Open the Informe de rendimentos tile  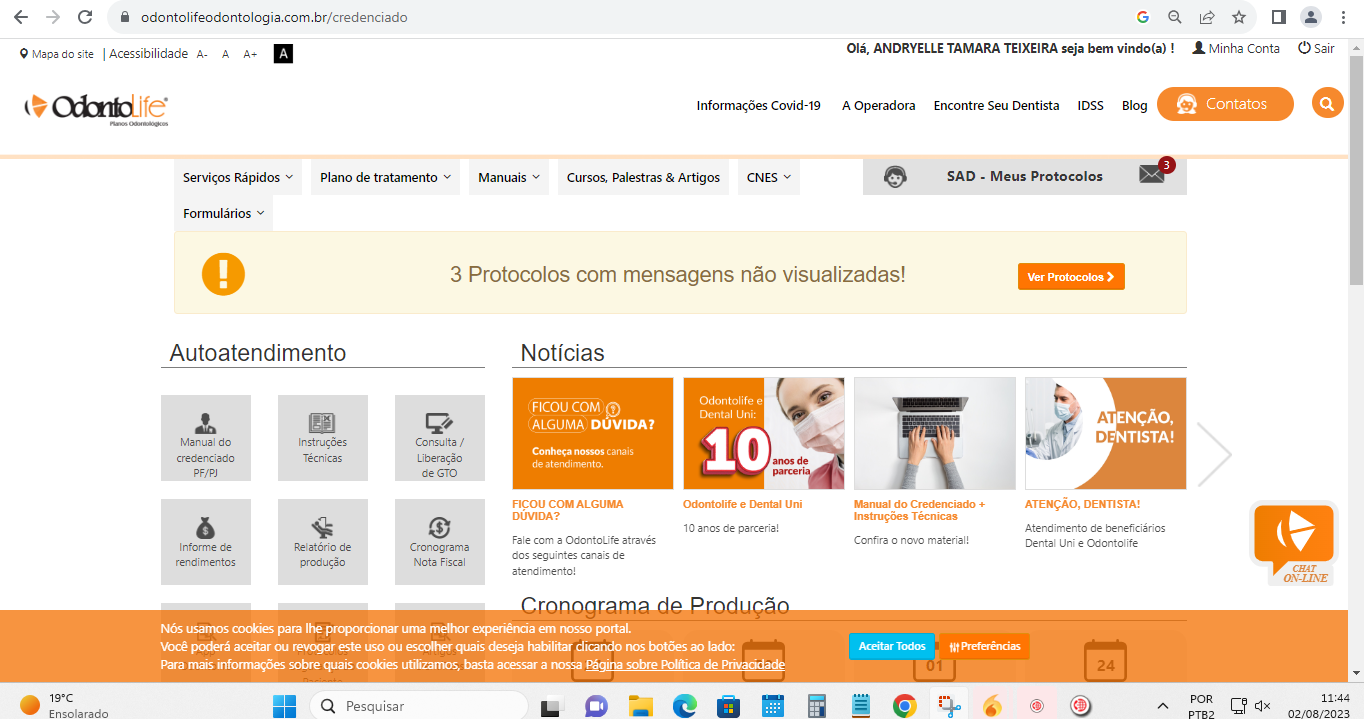point(206,541)
